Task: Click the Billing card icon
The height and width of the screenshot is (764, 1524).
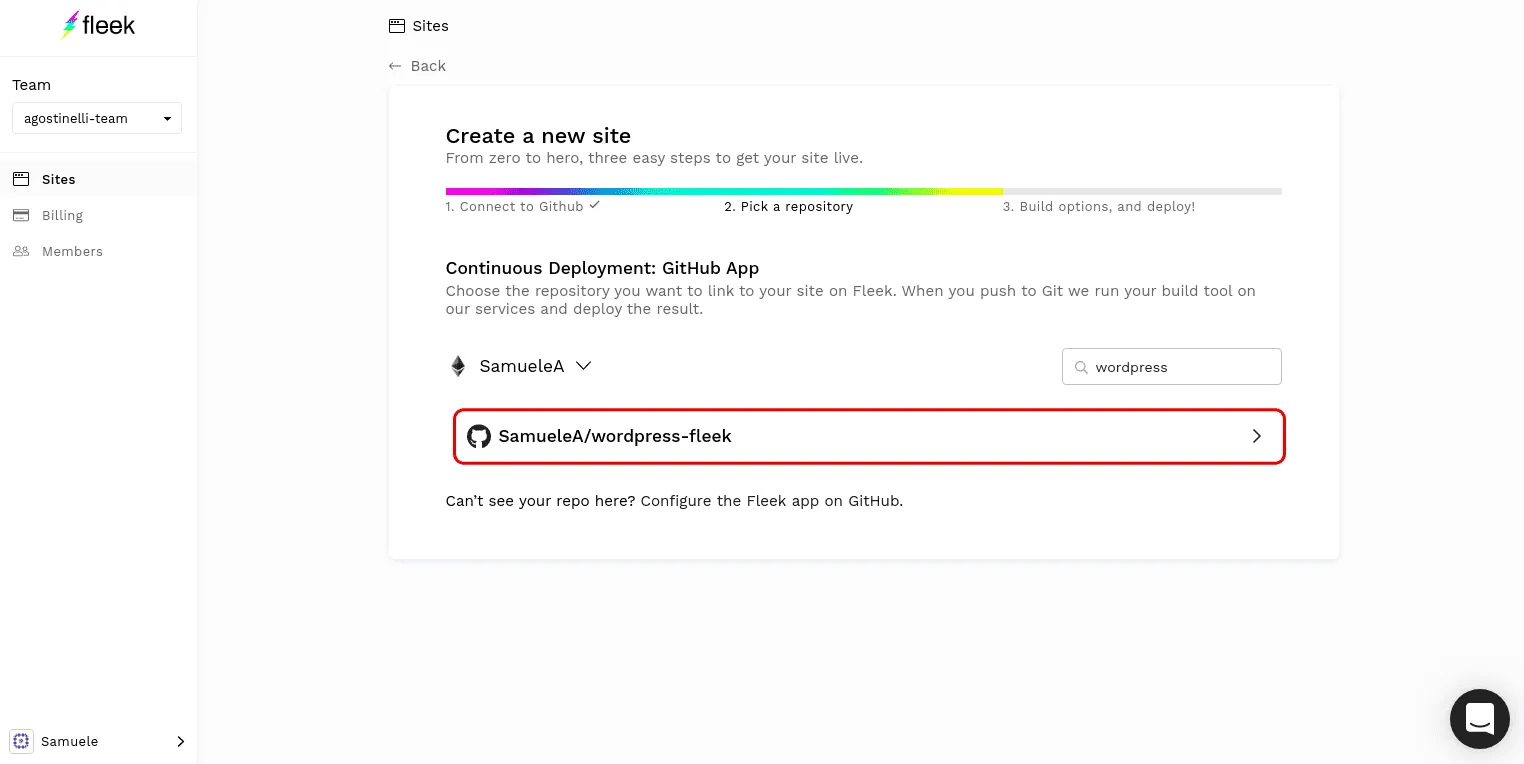Action: point(21,215)
